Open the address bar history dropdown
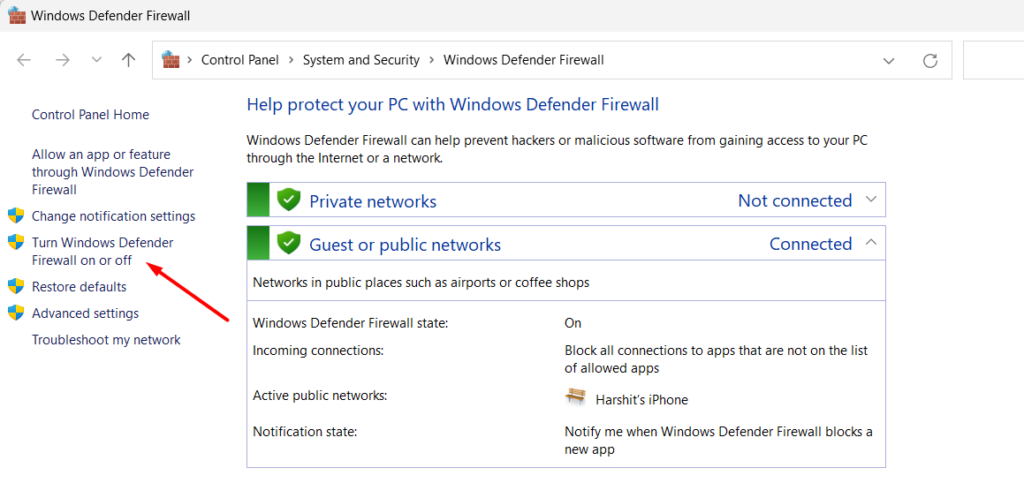1024x483 pixels. pos(888,60)
